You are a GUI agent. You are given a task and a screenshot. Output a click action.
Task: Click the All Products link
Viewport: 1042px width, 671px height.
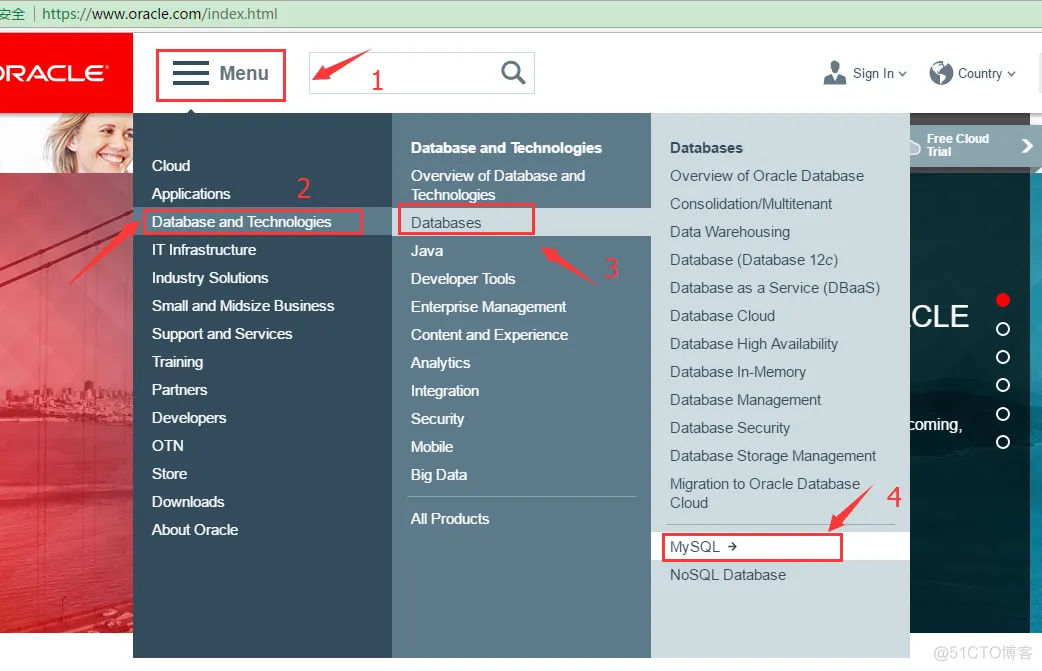pyautogui.click(x=450, y=518)
